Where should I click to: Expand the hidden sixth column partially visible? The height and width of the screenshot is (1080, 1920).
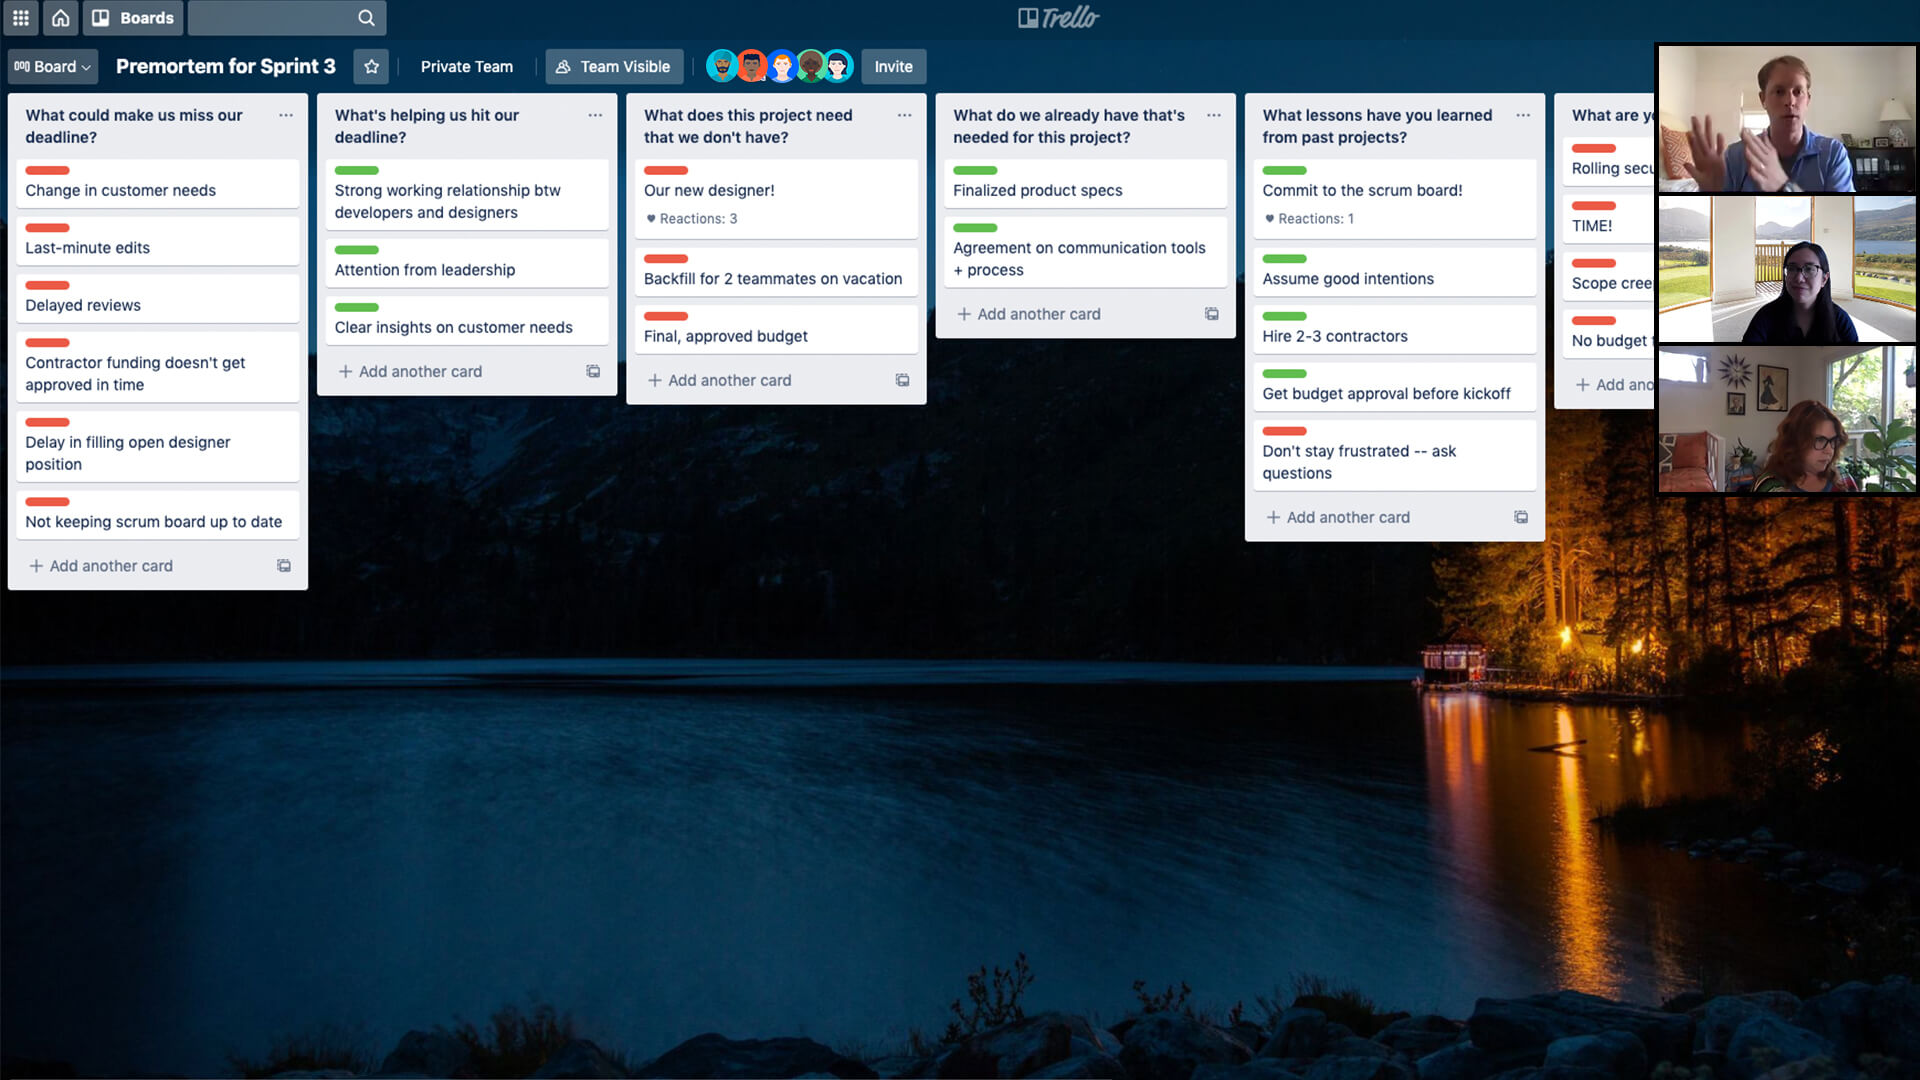(x=1609, y=115)
